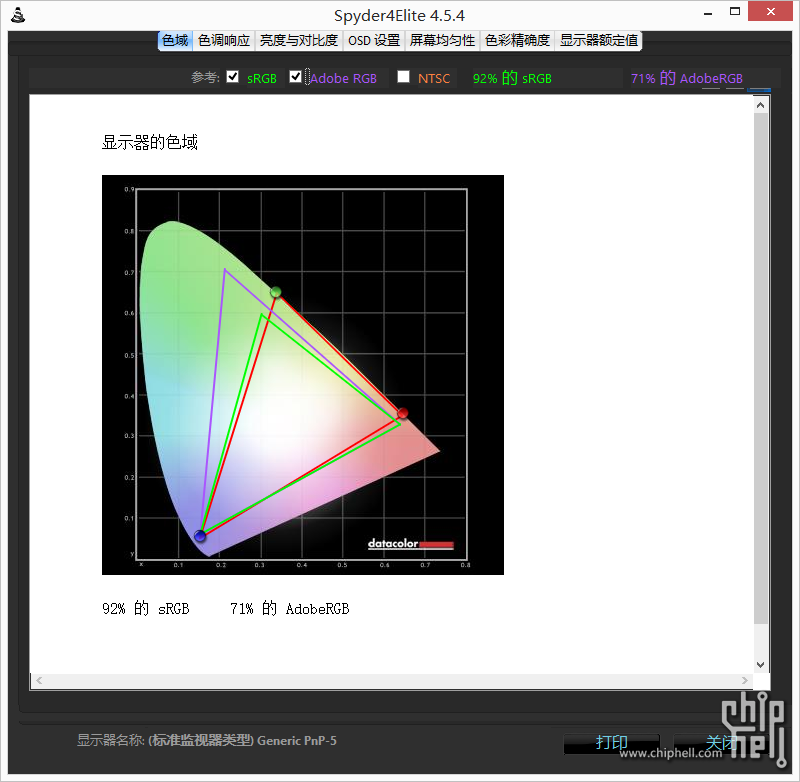Click the purple '71% 的 AdobeRGB' header readout

tap(686, 78)
